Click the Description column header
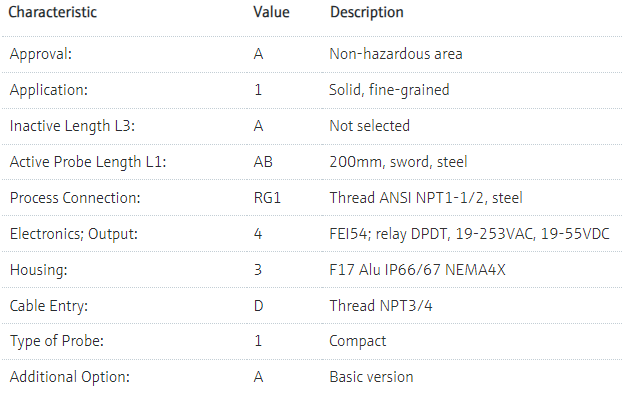The width and height of the screenshot is (622, 396). 367,12
